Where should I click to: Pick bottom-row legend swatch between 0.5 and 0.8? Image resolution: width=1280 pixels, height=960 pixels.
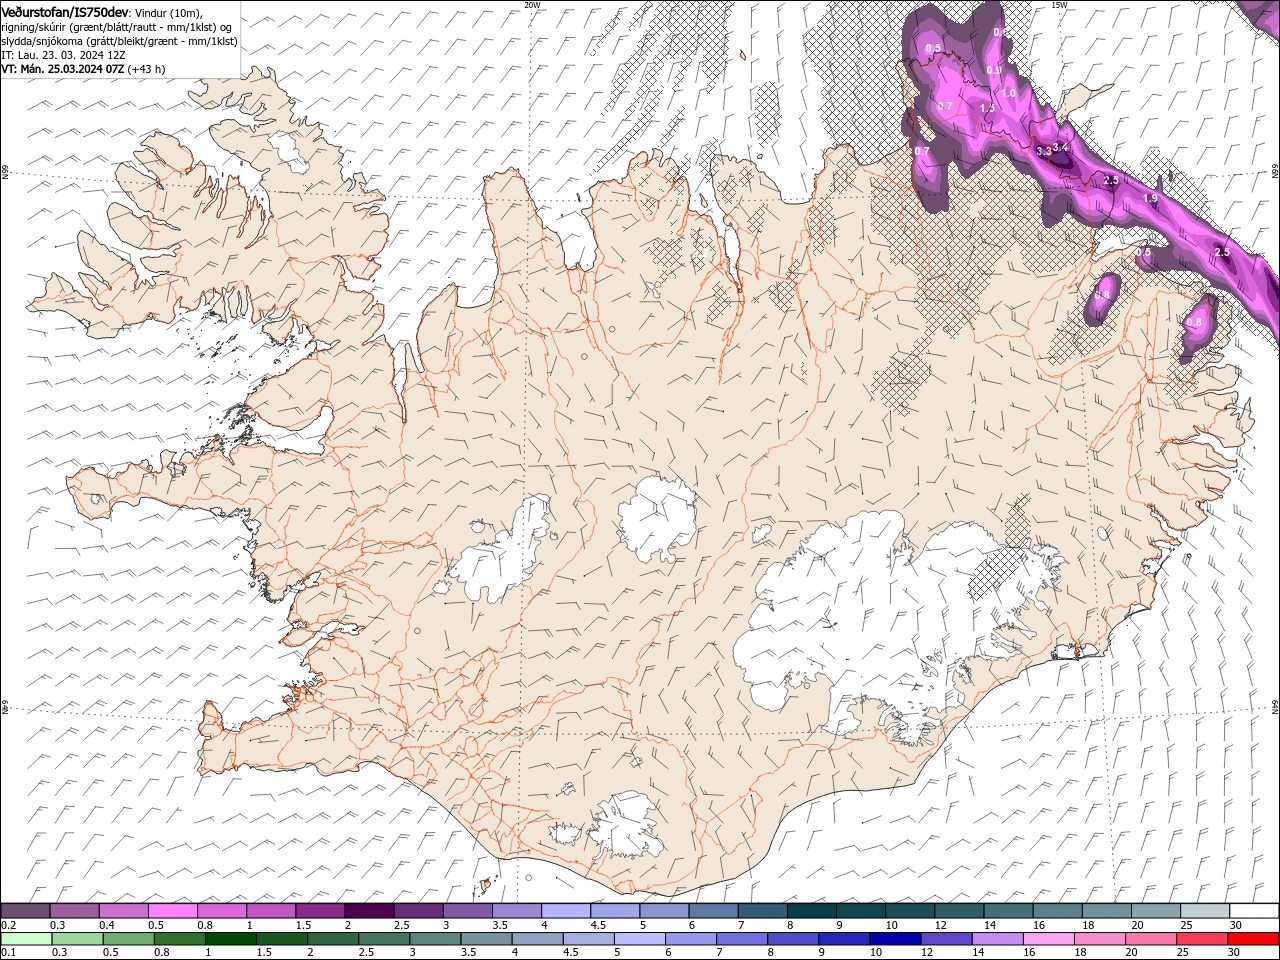click(x=130, y=939)
